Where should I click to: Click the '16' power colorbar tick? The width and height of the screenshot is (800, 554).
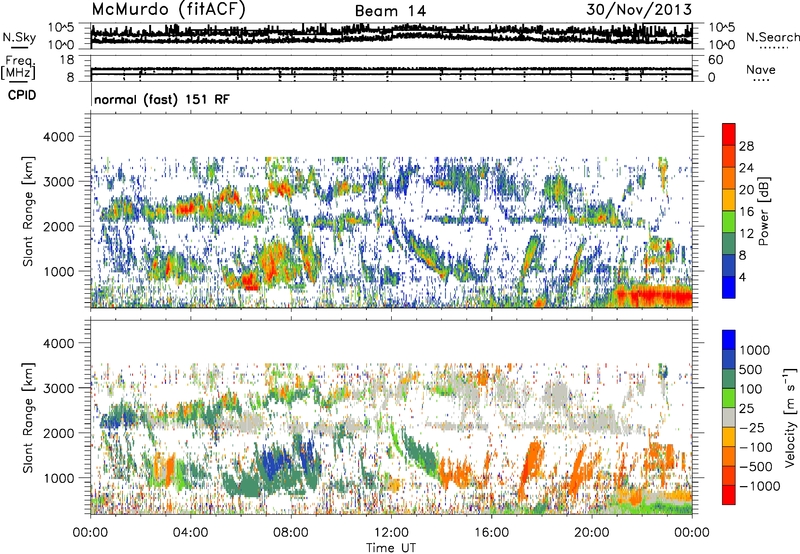click(x=746, y=212)
